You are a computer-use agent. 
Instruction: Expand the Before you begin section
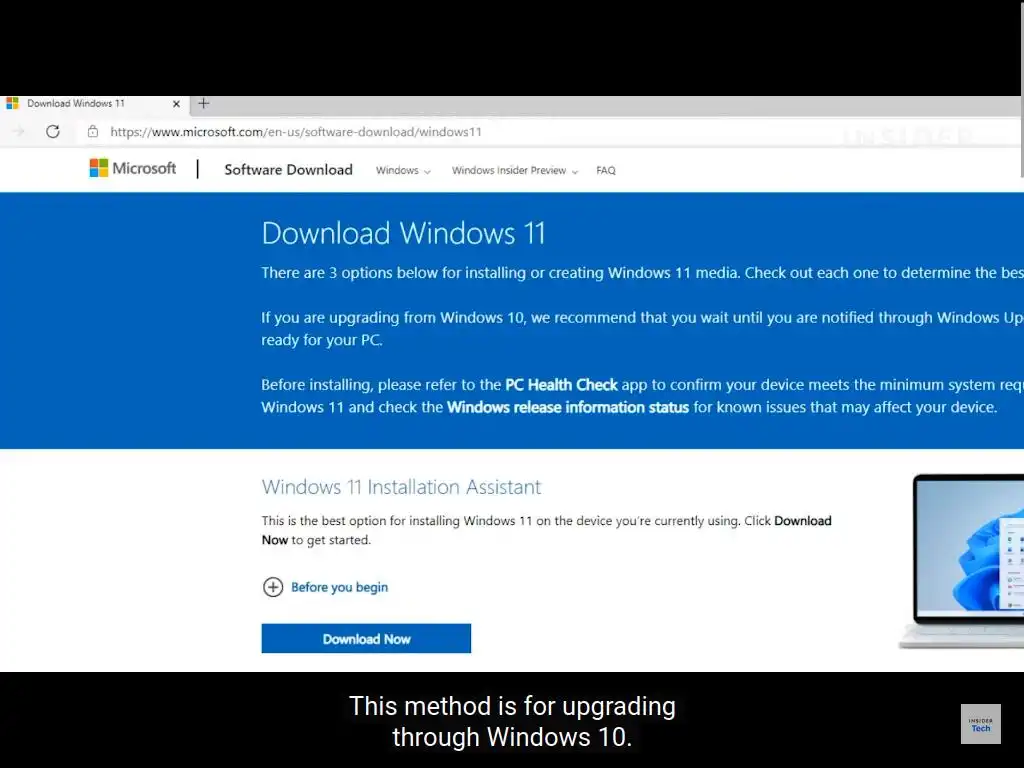[x=325, y=587]
